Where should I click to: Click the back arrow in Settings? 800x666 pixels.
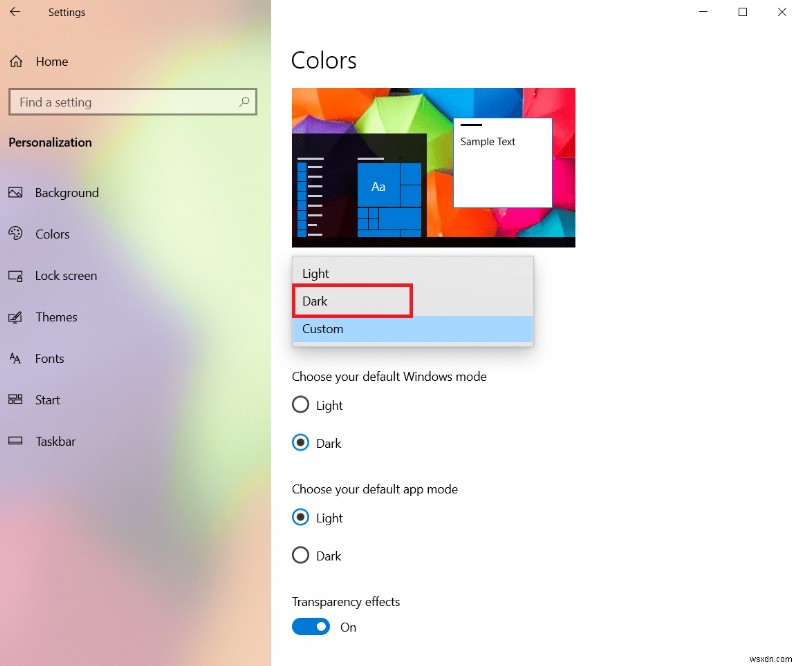click(x=15, y=12)
